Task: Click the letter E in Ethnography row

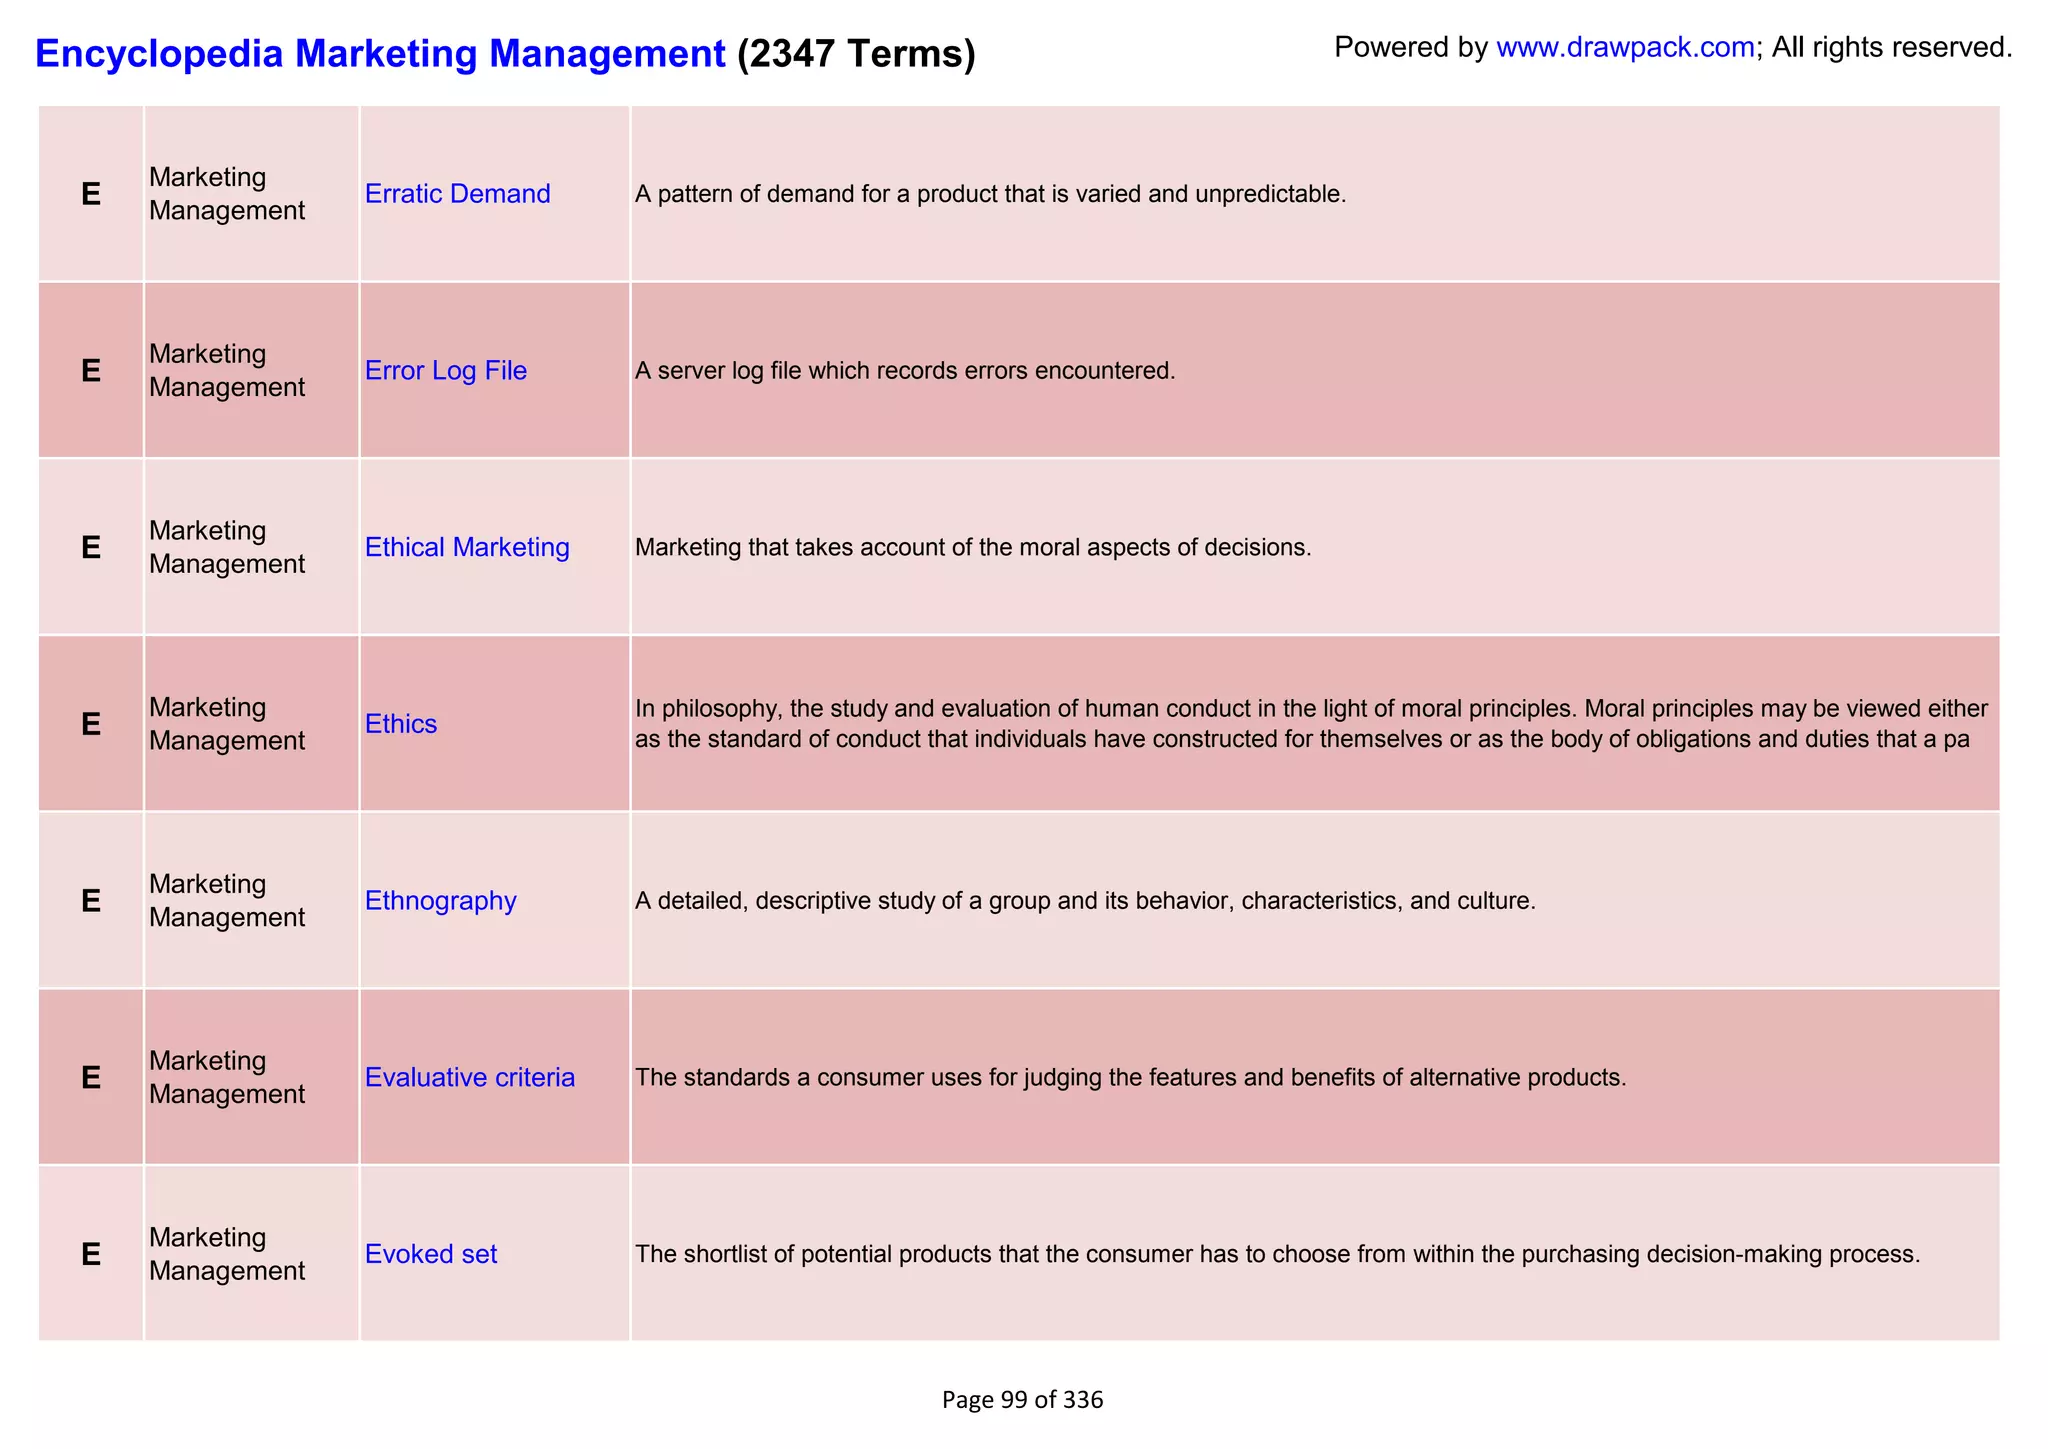Action: click(x=91, y=901)
